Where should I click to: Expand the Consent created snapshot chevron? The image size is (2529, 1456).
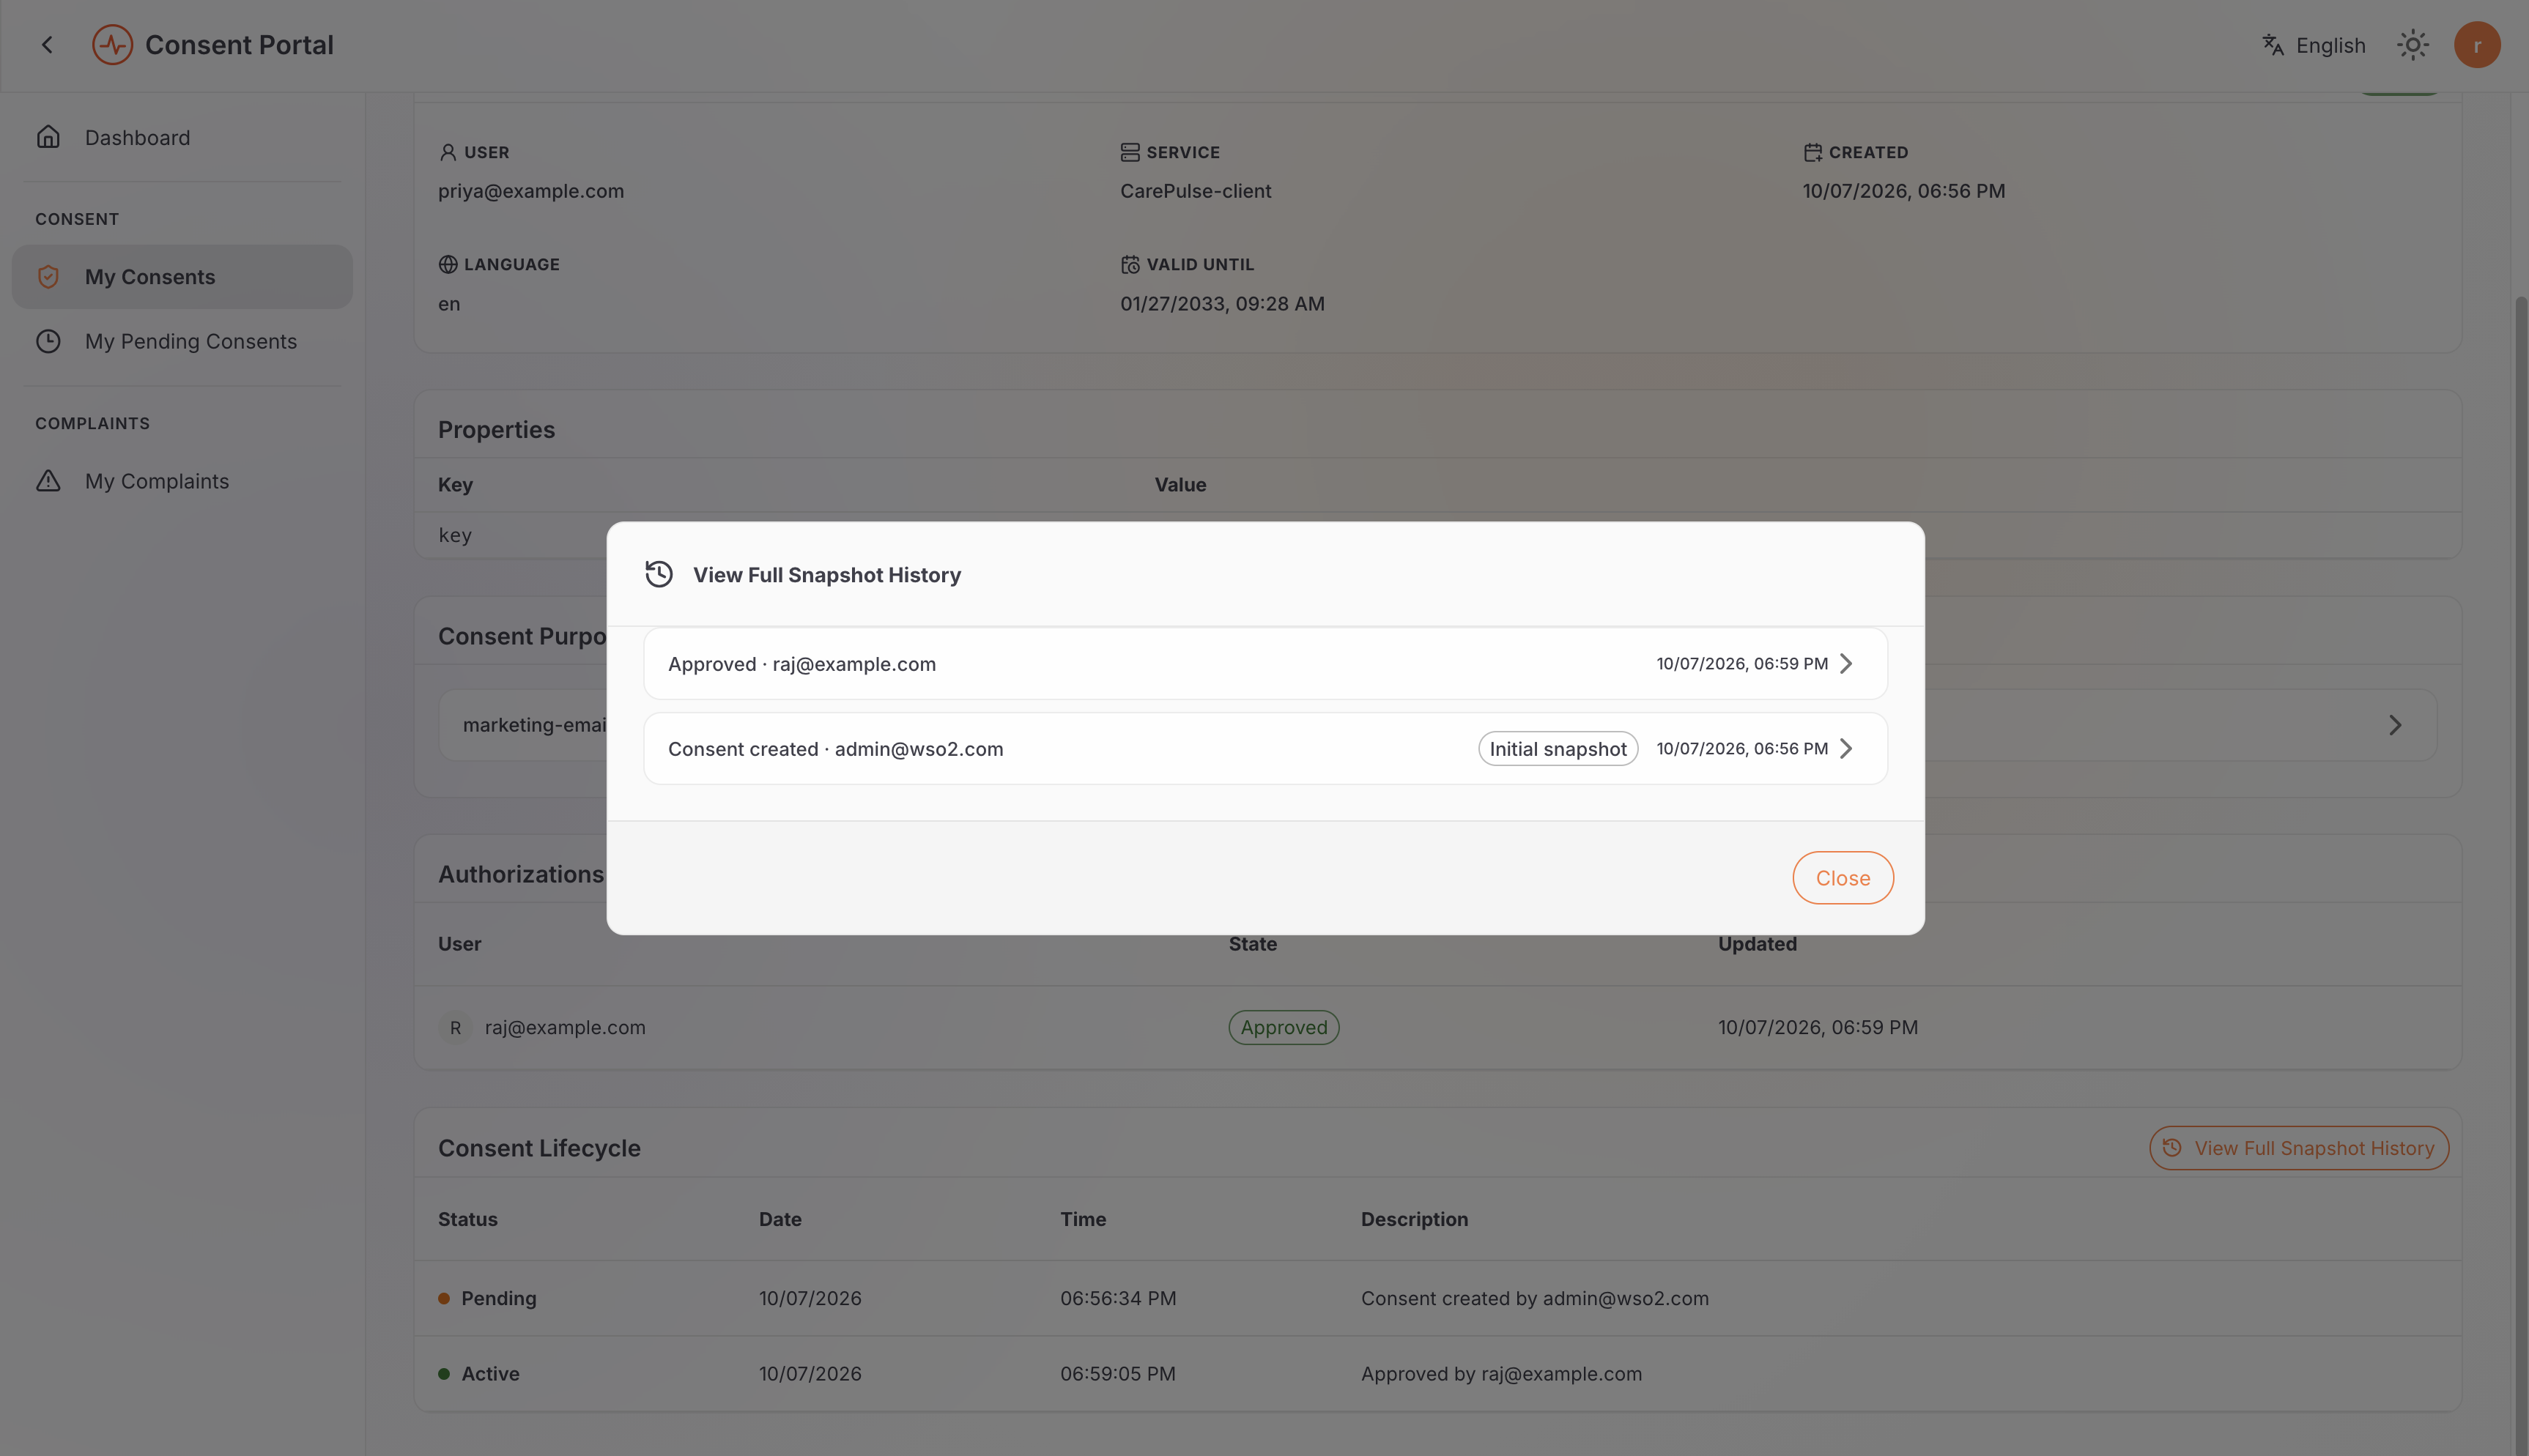pos(1846,748)
